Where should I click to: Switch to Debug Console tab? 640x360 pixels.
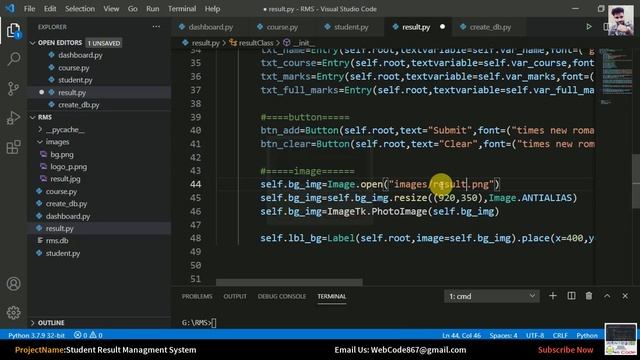pos(282,296)
